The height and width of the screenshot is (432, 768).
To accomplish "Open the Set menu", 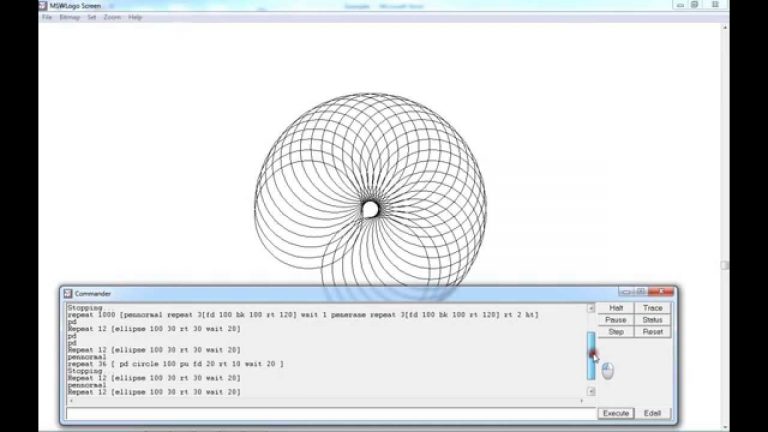I will click(92, 17).
